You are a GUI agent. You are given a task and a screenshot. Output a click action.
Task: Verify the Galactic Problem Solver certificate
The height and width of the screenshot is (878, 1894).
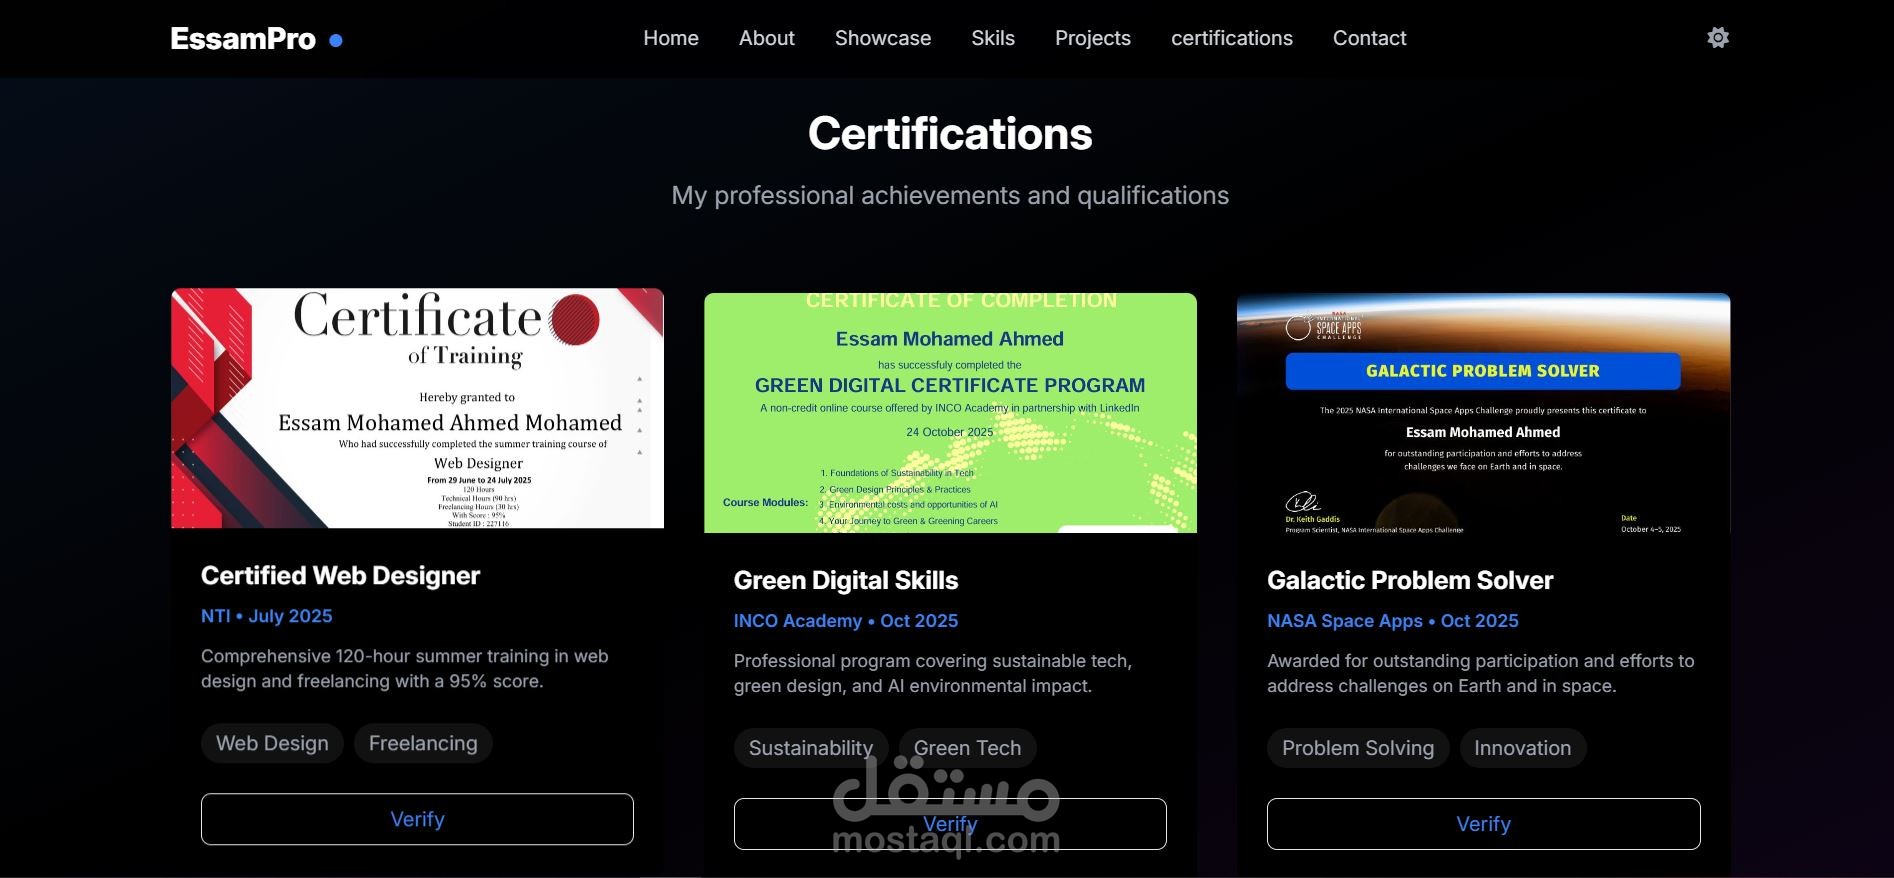1484,824
